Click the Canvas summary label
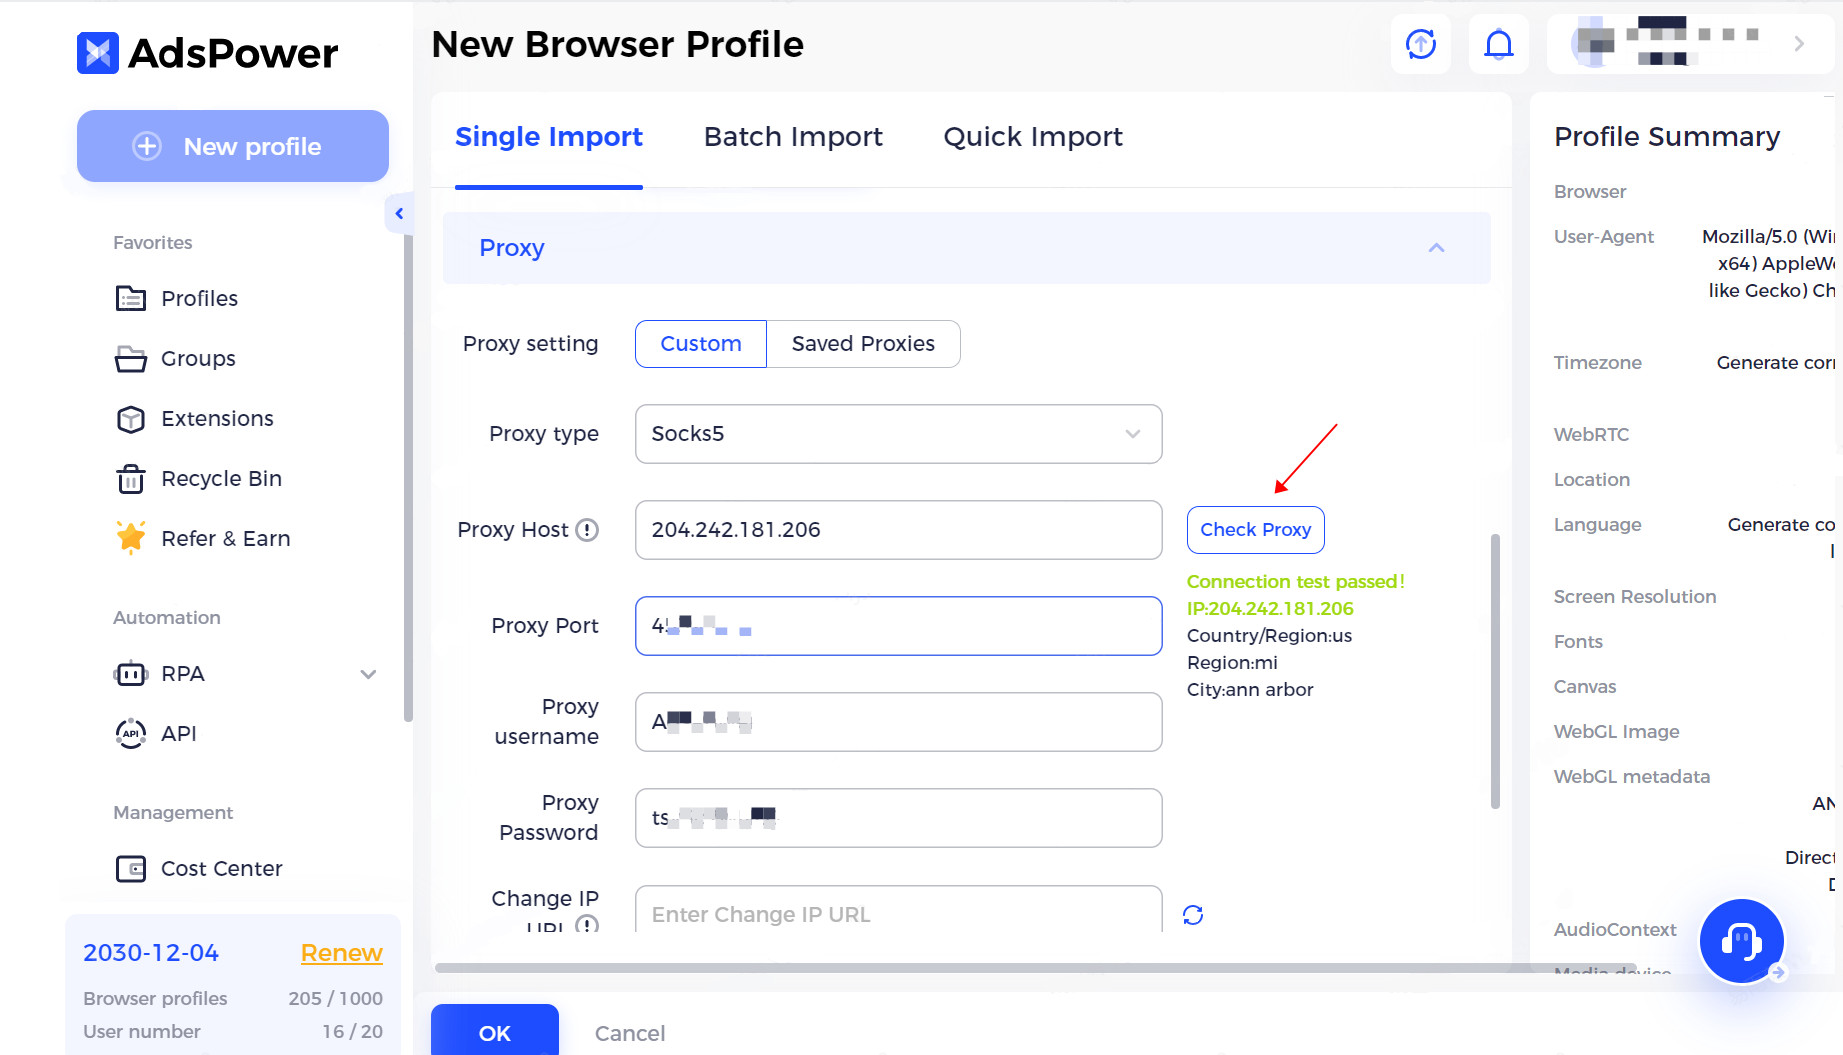Viewport: 1843px width, 1055px height. [1584, 687]
